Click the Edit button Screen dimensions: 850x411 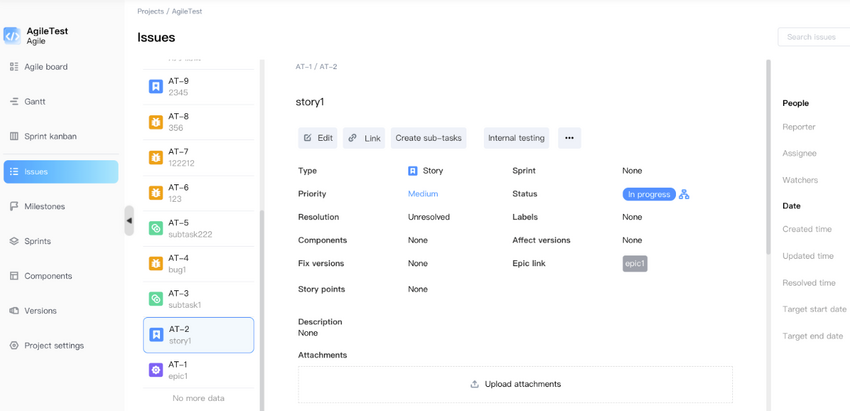coord(318,138)
